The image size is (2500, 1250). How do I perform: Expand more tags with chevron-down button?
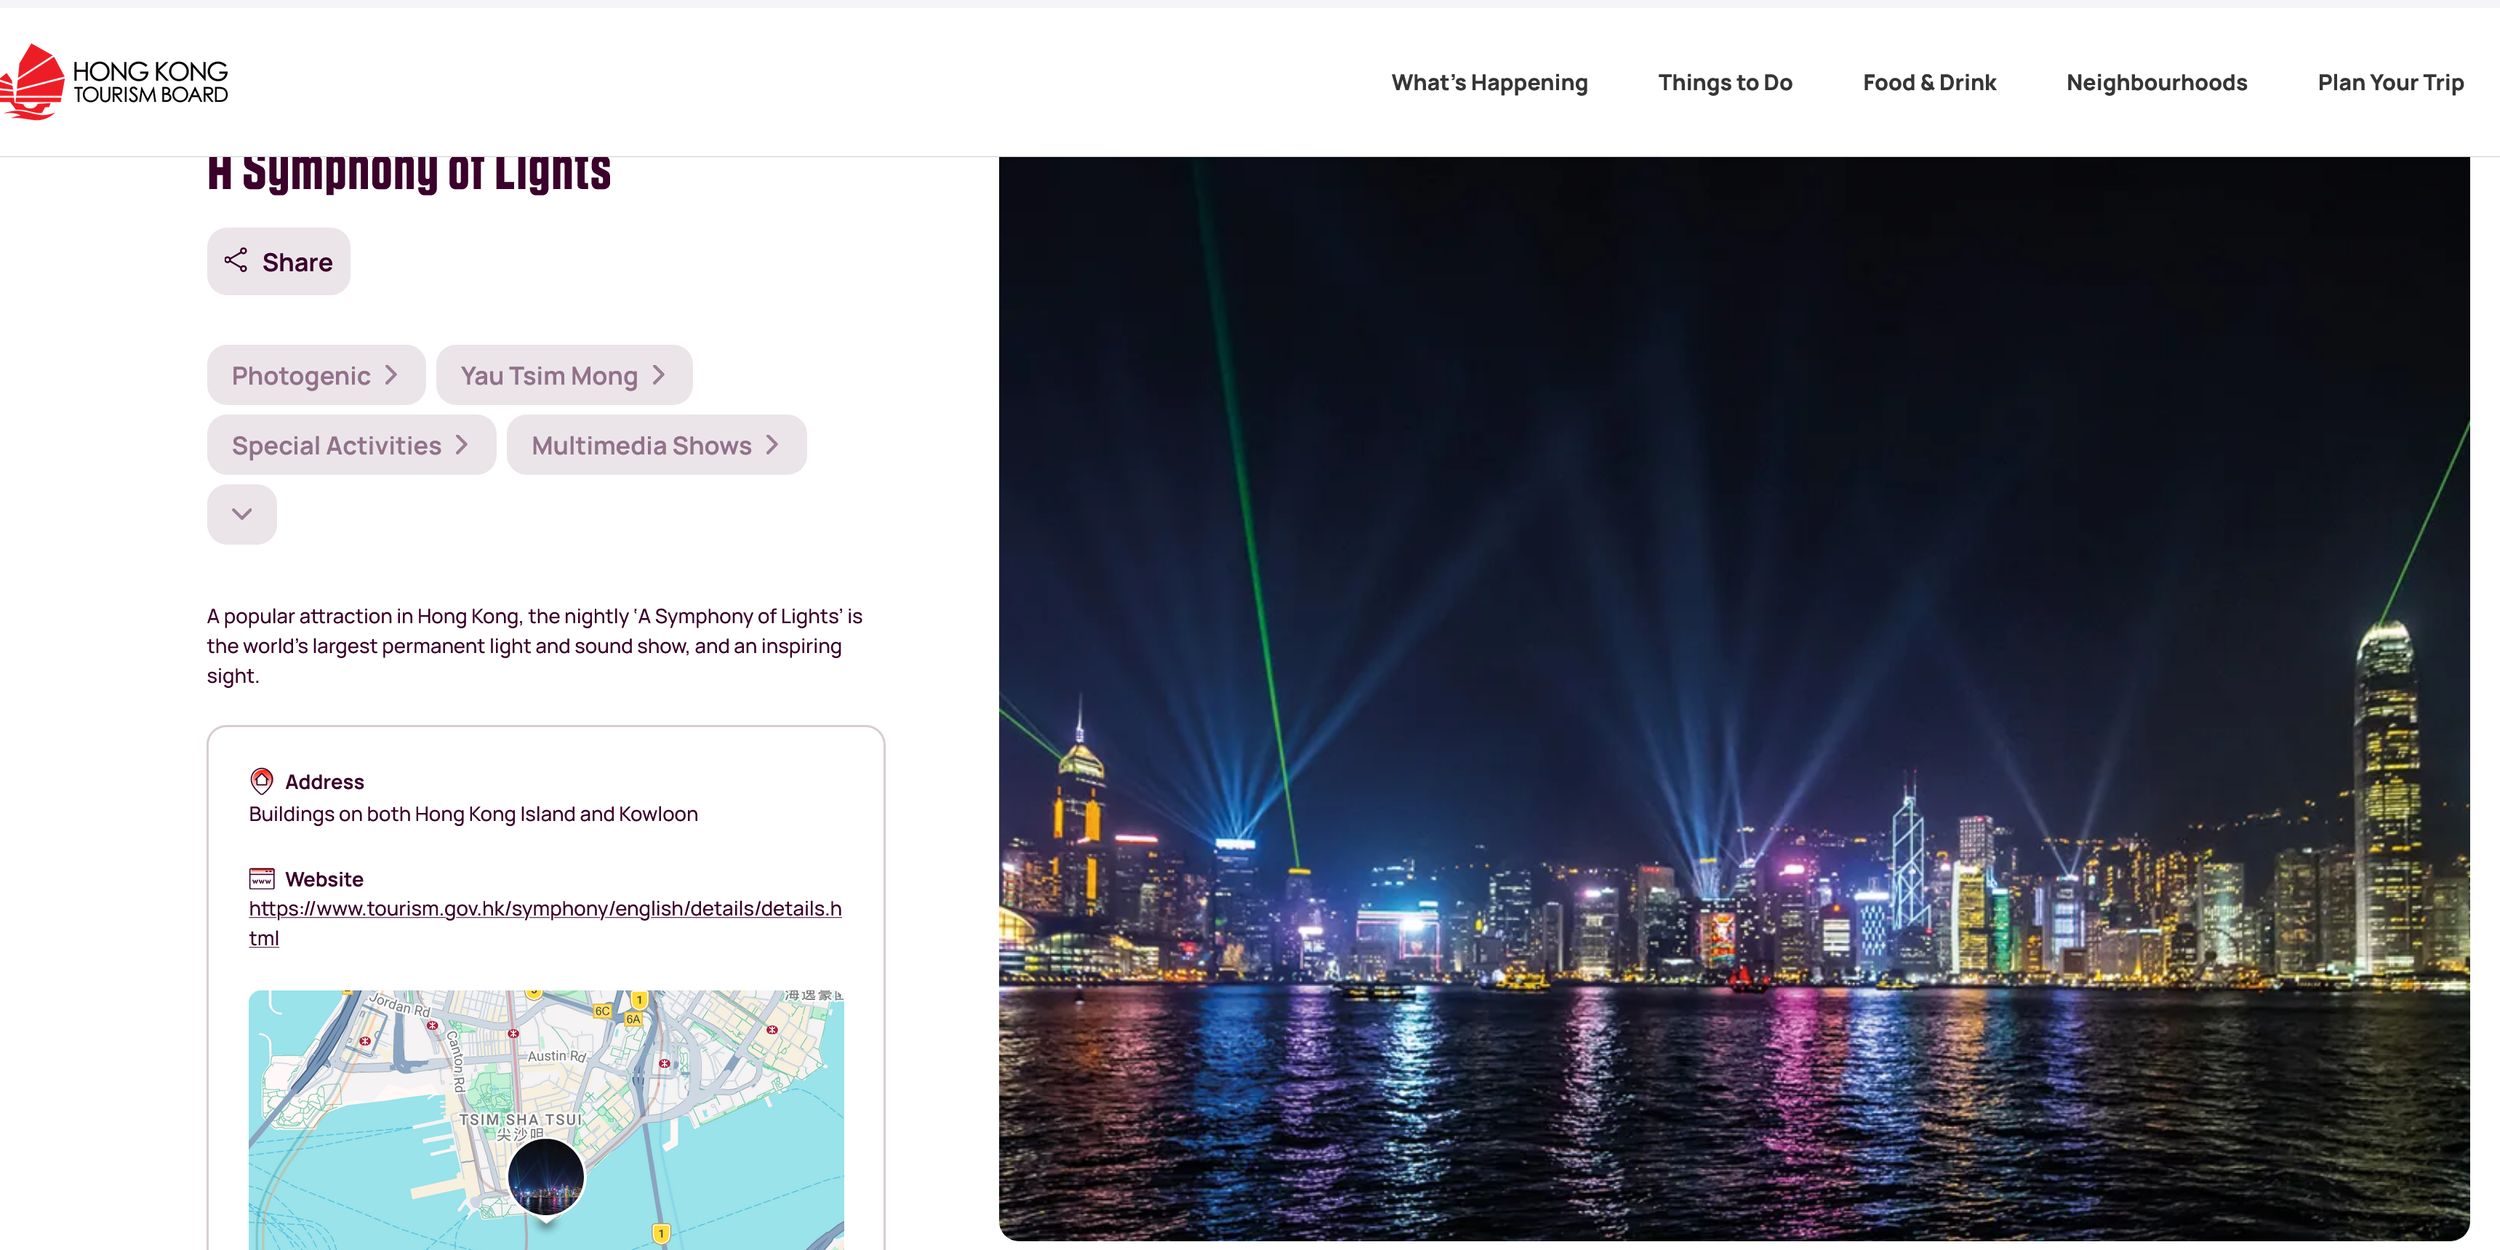tap(242, 514)
